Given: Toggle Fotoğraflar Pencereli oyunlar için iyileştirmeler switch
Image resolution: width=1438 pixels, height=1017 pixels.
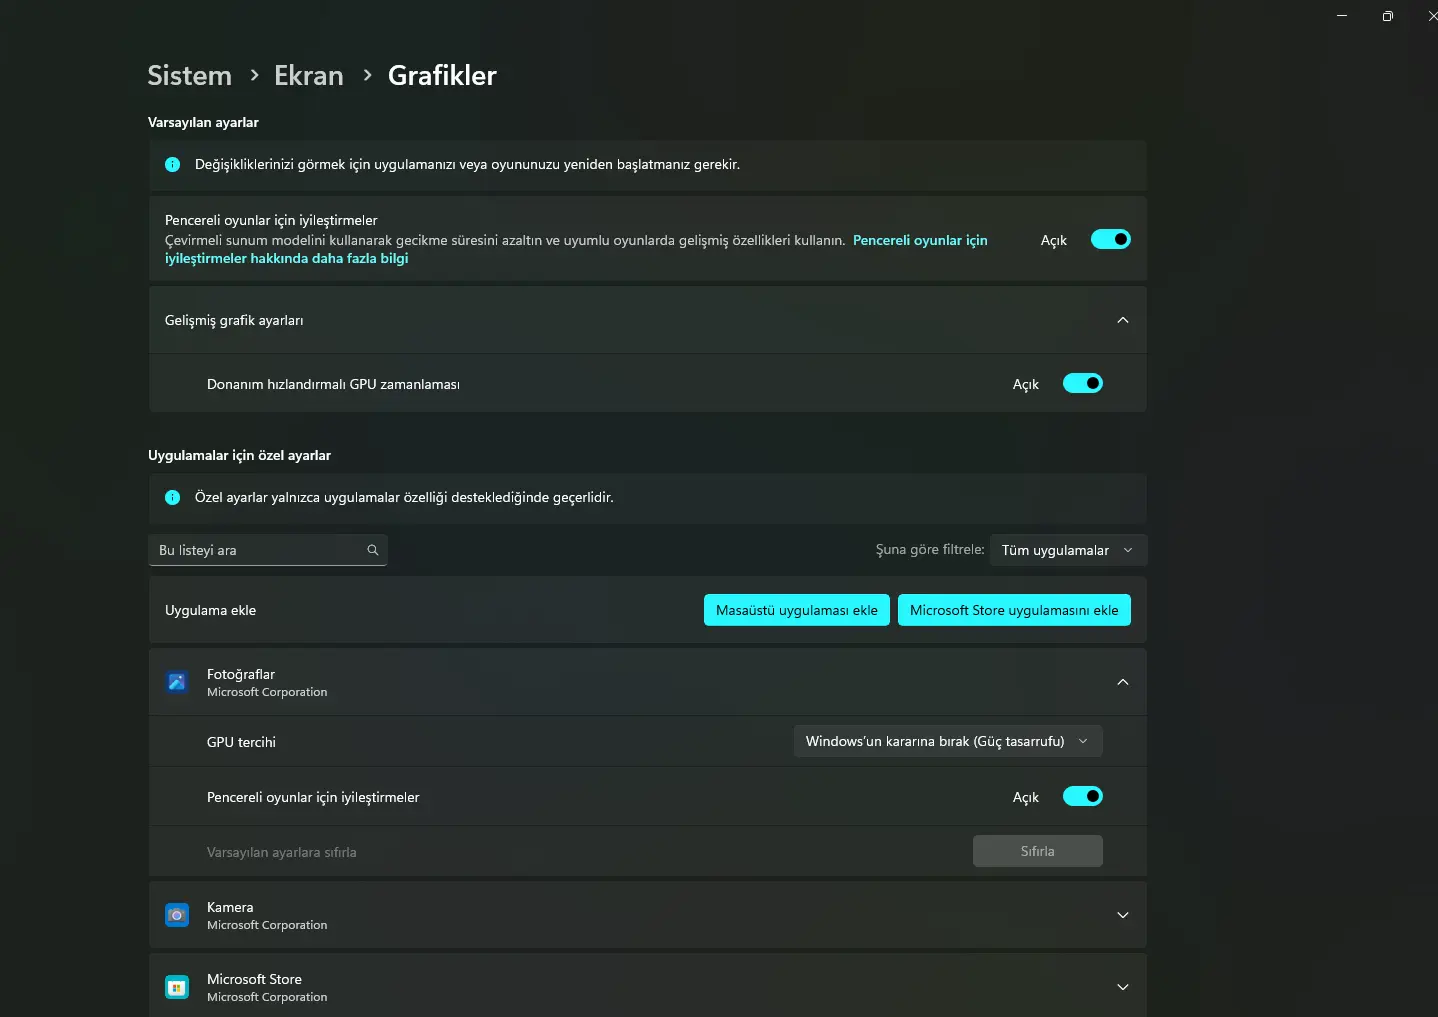Looking at the screenshot, I should pos(1082,796).
